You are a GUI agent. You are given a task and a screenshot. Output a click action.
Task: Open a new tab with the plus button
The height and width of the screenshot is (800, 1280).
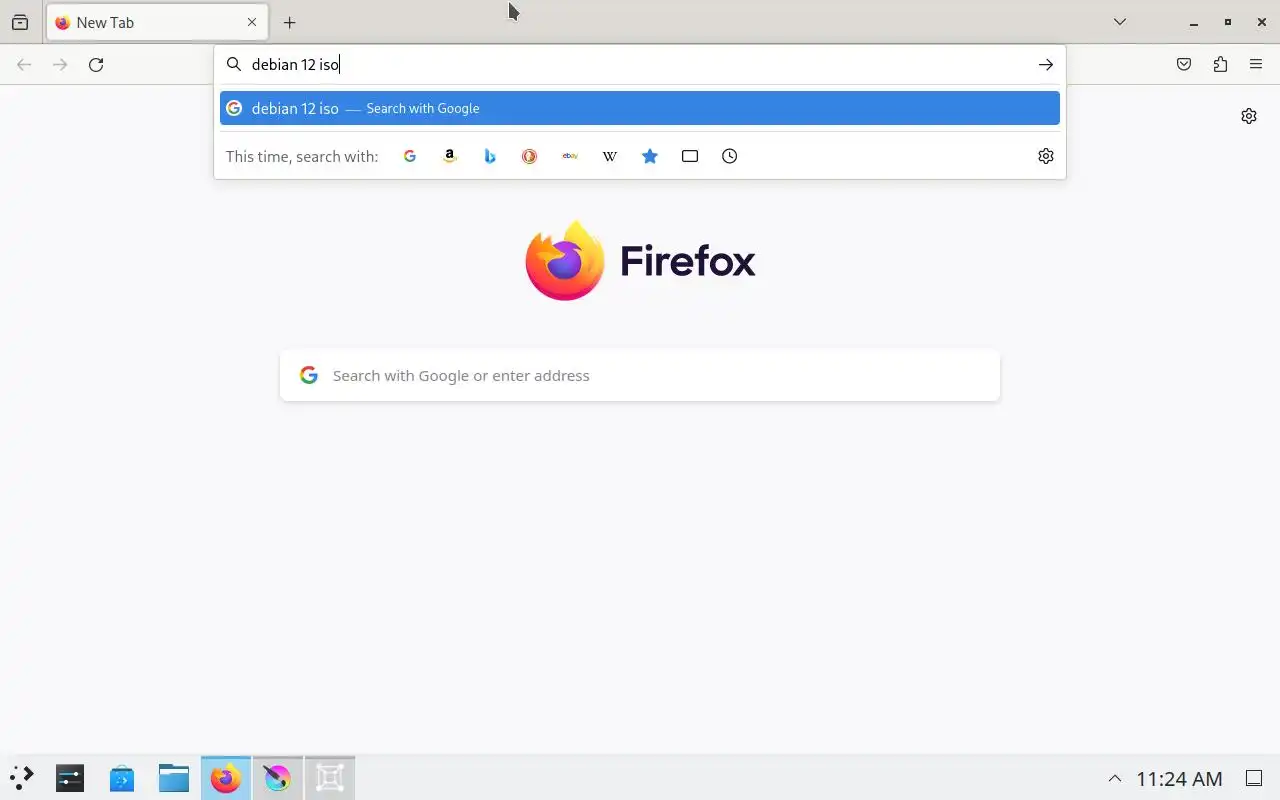click(290, 22)
